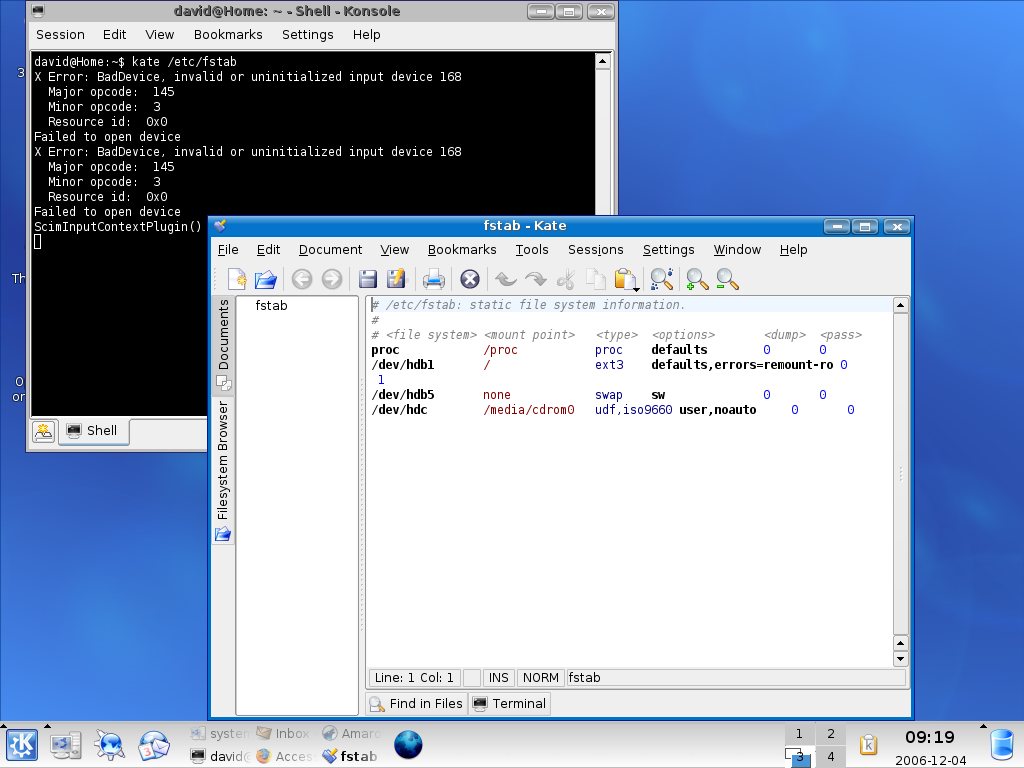This screenshot has width=1024, height=768.
Task: Click 'defaults,errors=remount-ro' in the editor
Action: (x=742, y=365)
